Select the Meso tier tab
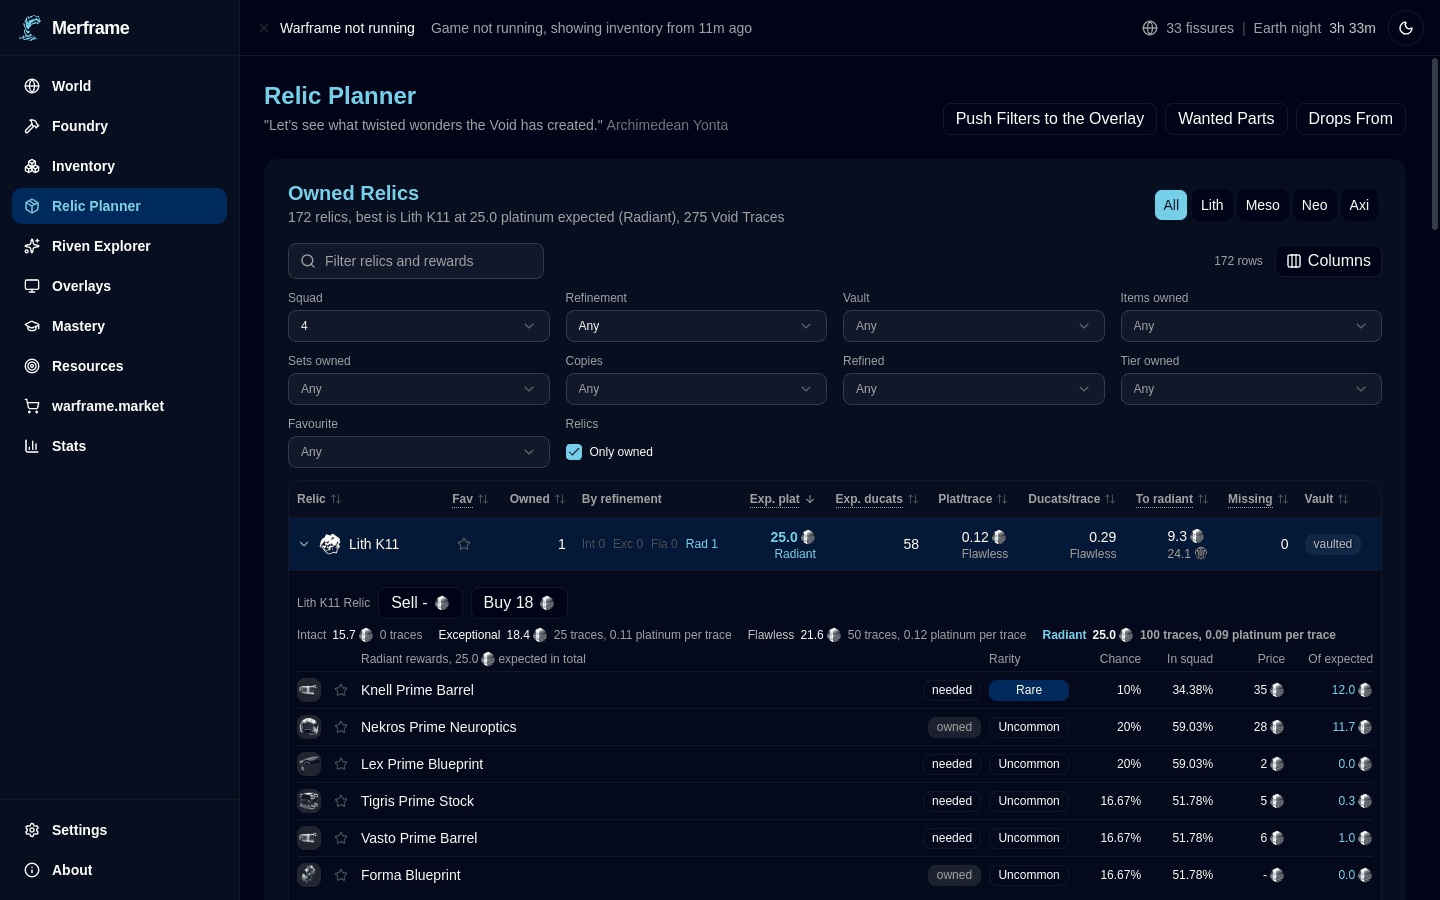 click(1262, 205)
